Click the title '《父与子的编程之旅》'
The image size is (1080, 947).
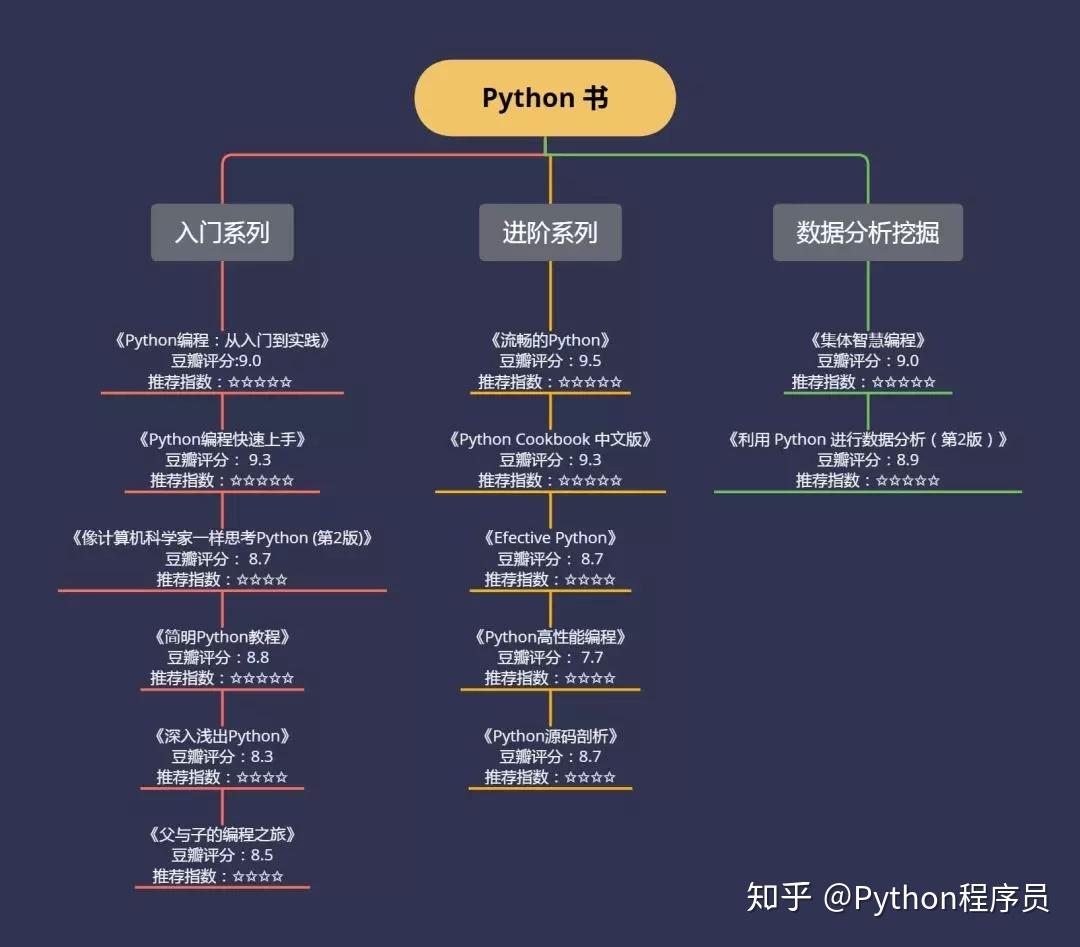point(222,835)
